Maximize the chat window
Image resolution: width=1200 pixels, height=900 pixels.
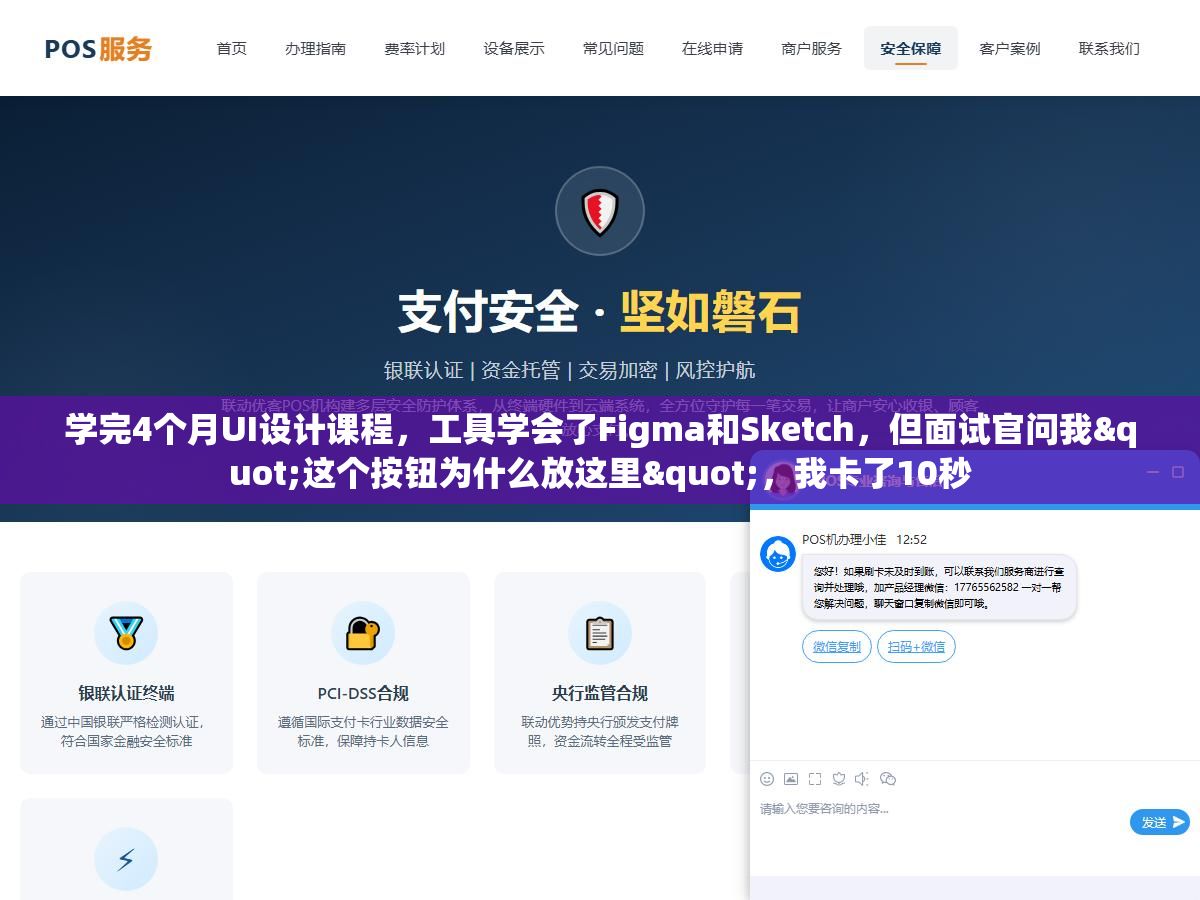pos(1178,472)
